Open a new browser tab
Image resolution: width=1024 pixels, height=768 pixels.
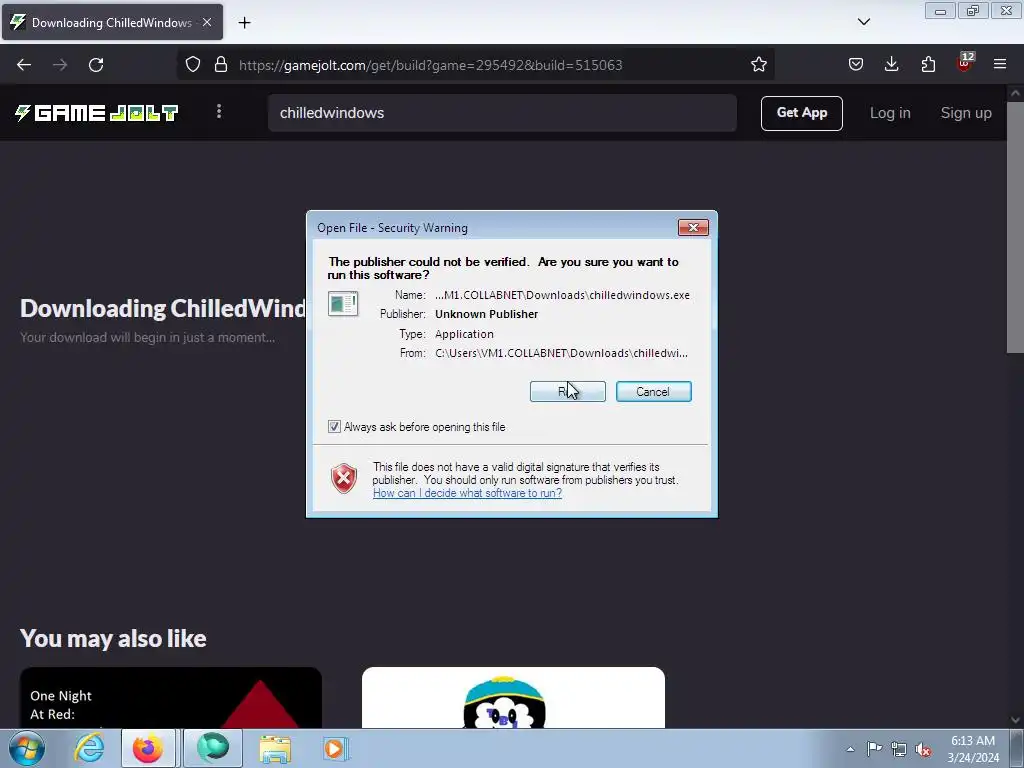[244, 23]
